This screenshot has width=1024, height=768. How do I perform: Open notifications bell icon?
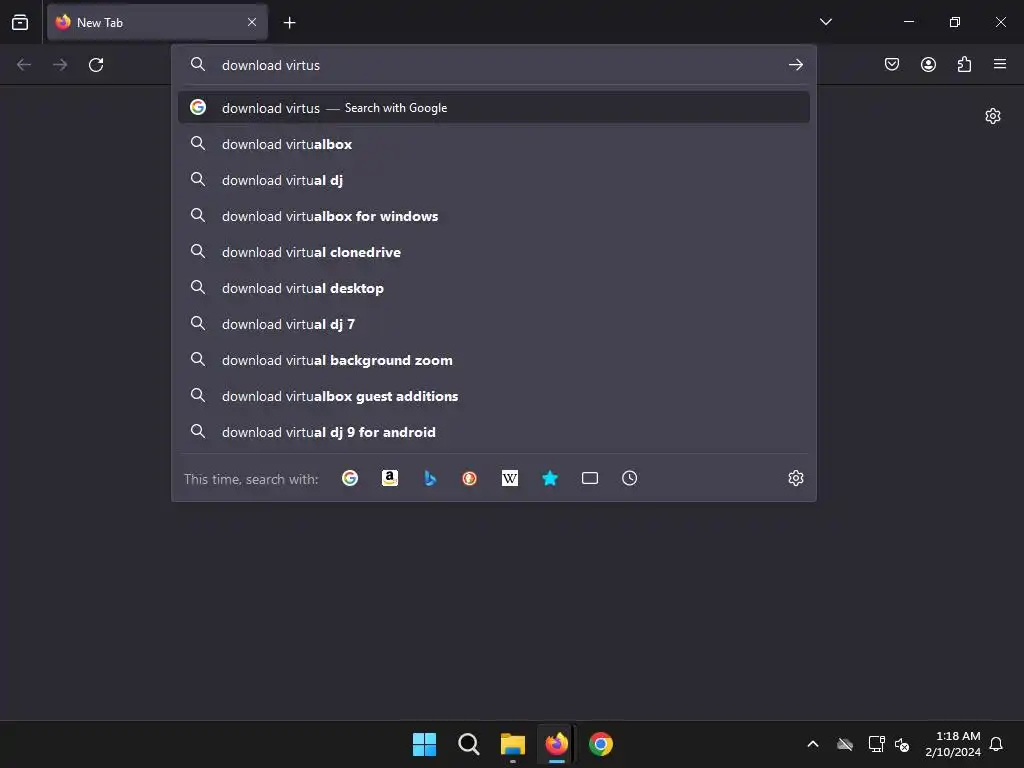tap(997, 744)
